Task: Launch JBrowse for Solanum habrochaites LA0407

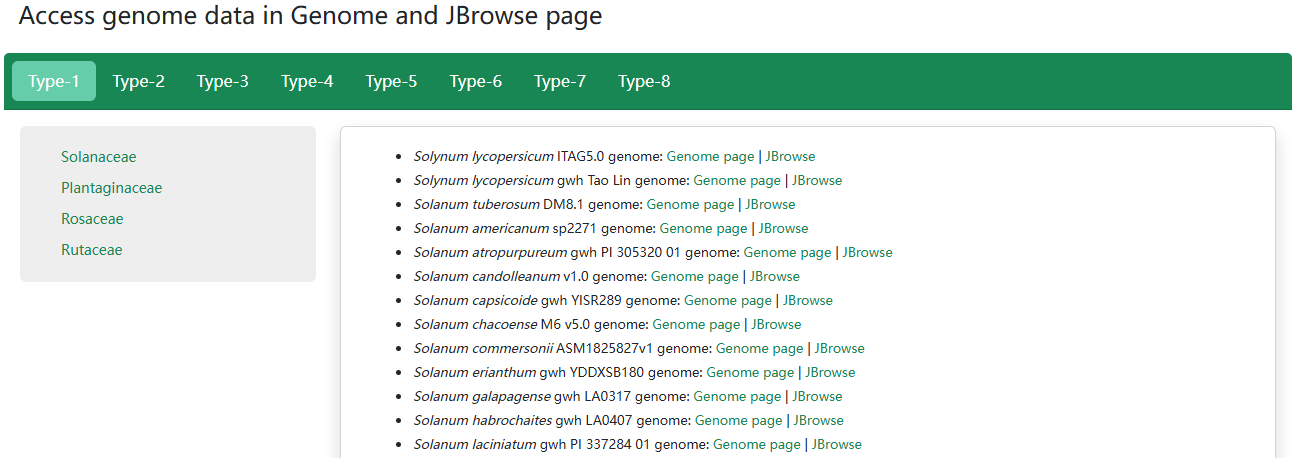Action: pyautogui.click(x=819, y=420)
